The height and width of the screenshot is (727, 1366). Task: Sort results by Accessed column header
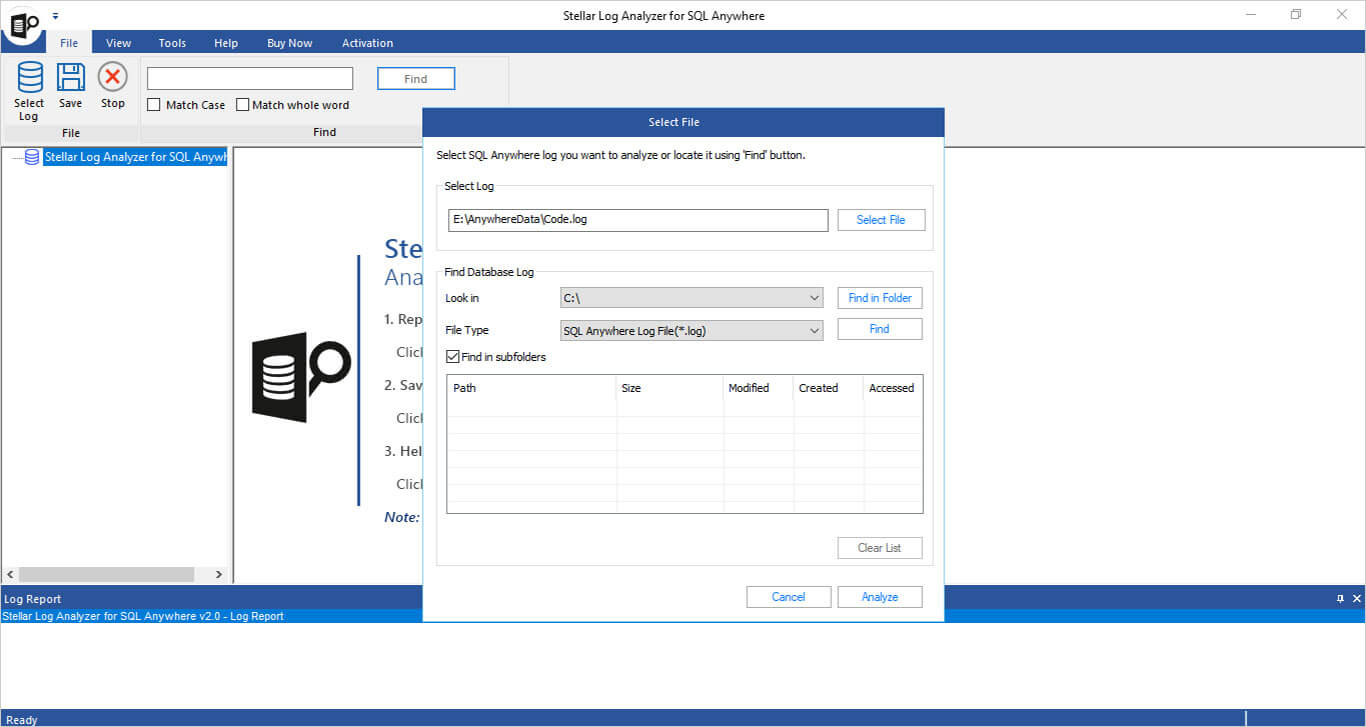(892, 388)
